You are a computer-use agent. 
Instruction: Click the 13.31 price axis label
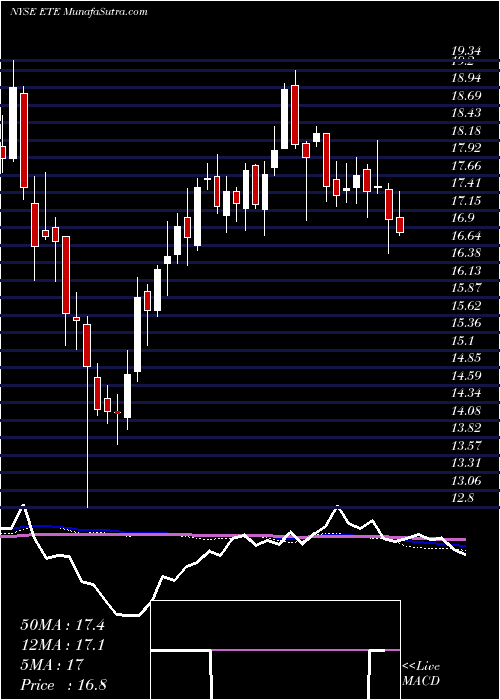pos(466,463)
